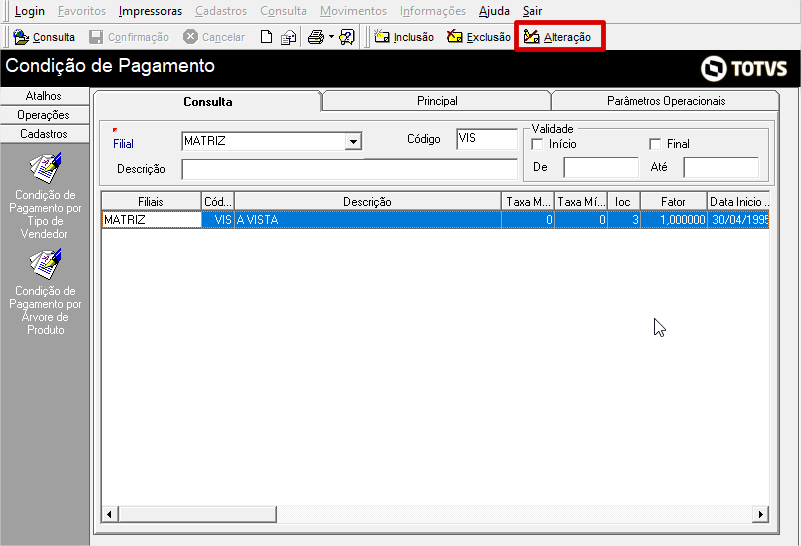Image resolution: width=801 pixels, height=546 pixels.
Task: Click the print preview icon beside printer
Action: [347, 37]
